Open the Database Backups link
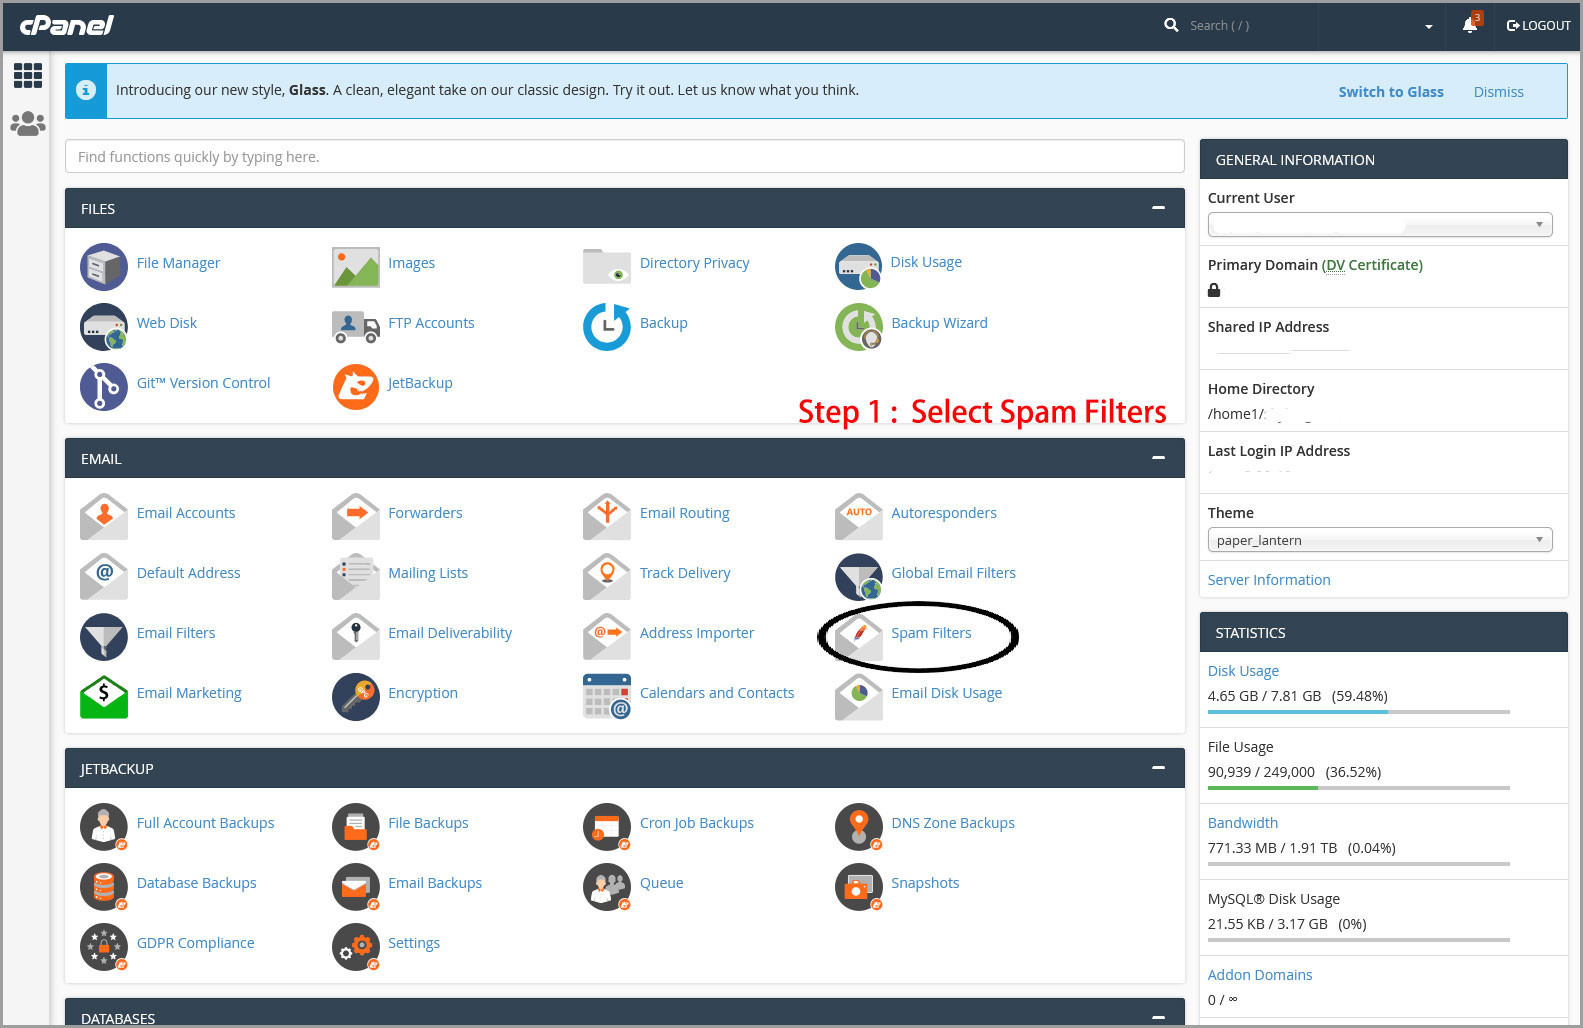This screenshot has width=1583, height=1028. coord(197,883)
